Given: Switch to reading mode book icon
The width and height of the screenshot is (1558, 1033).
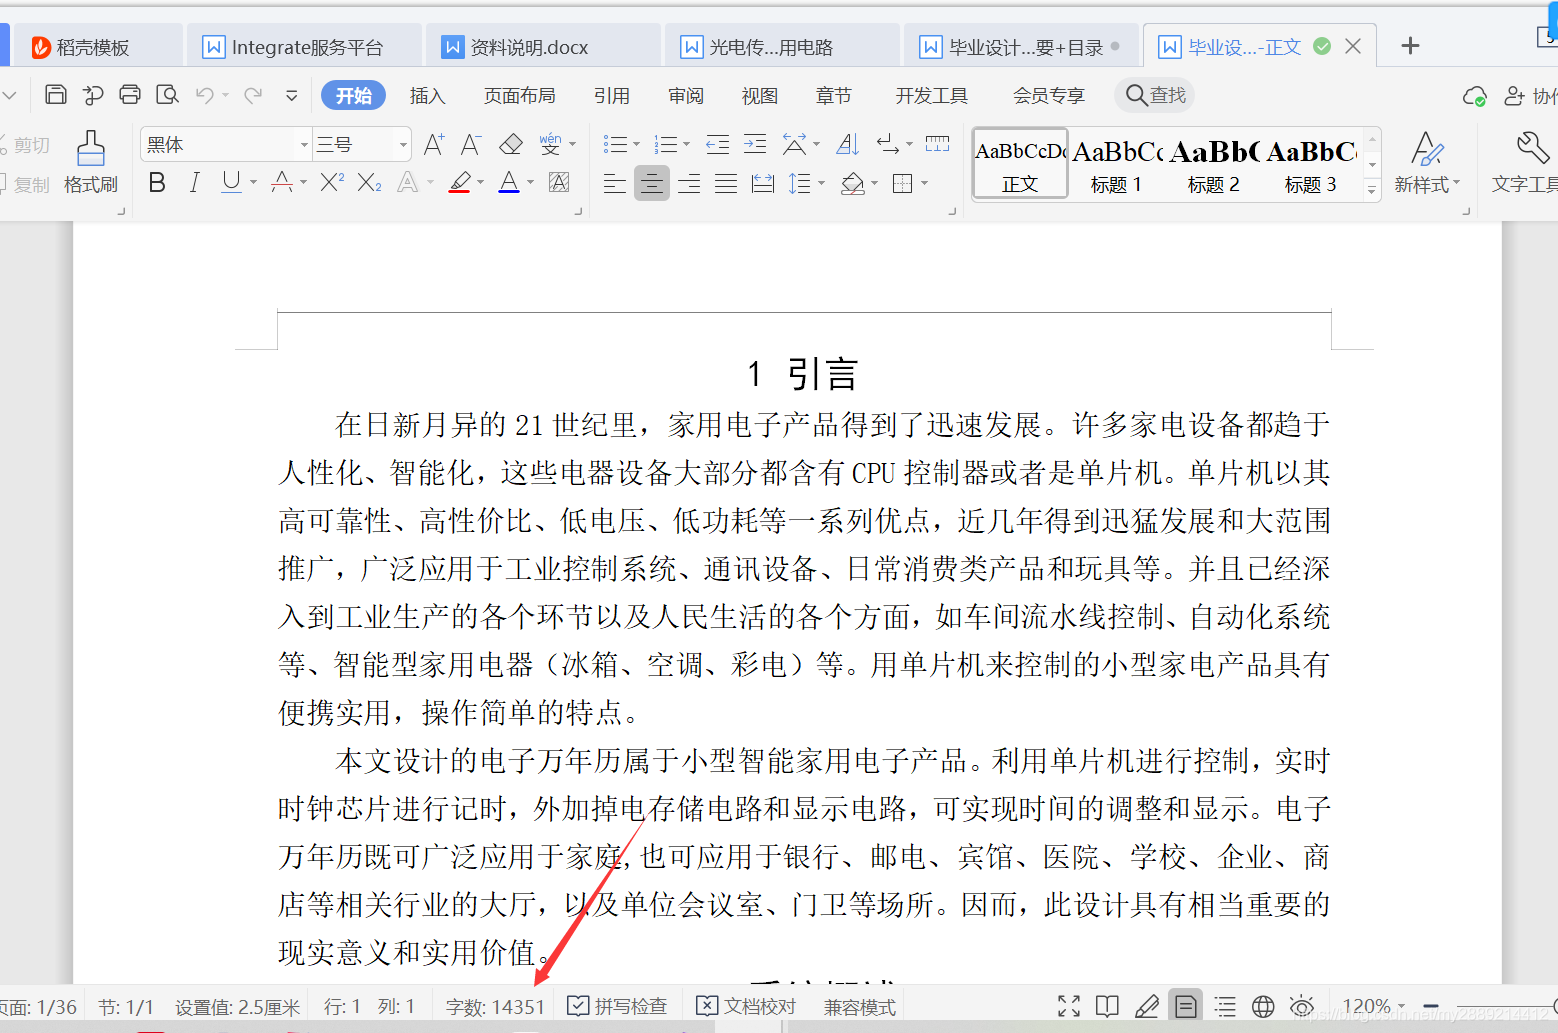Looking at the screenshot, I should pyautogui.click(x=1107, y=1006).
